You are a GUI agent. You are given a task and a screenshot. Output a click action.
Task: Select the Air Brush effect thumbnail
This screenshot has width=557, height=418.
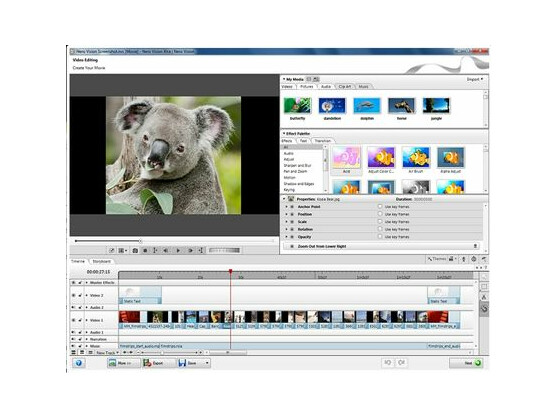pyautogui.click(x=416, y=158)
